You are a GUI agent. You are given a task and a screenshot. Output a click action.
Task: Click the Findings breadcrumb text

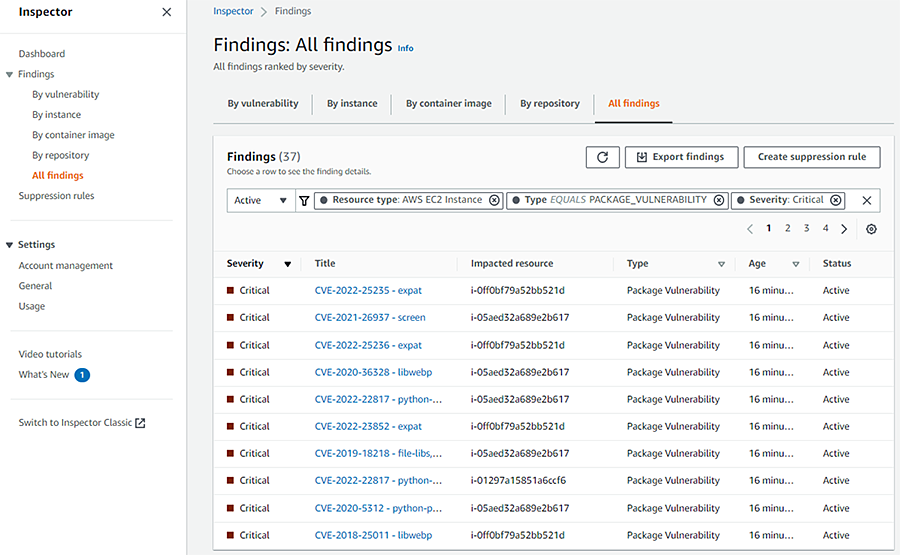pyautogui.click(x=293, y=11)
